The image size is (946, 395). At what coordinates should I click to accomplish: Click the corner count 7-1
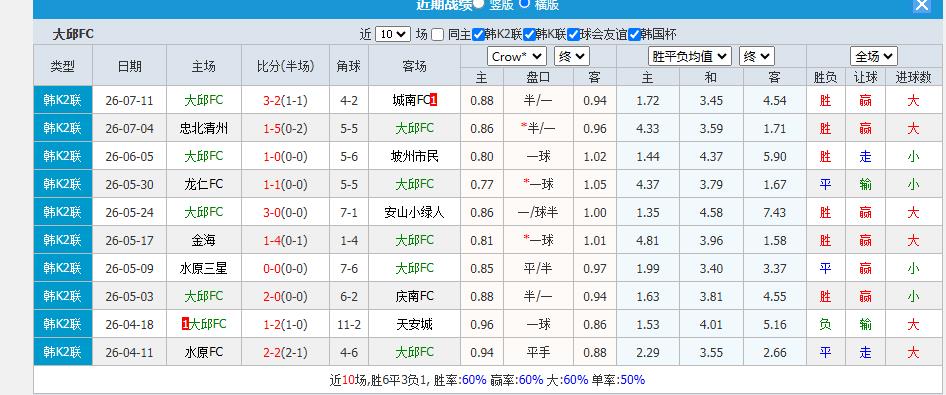[x=349, y=212]
